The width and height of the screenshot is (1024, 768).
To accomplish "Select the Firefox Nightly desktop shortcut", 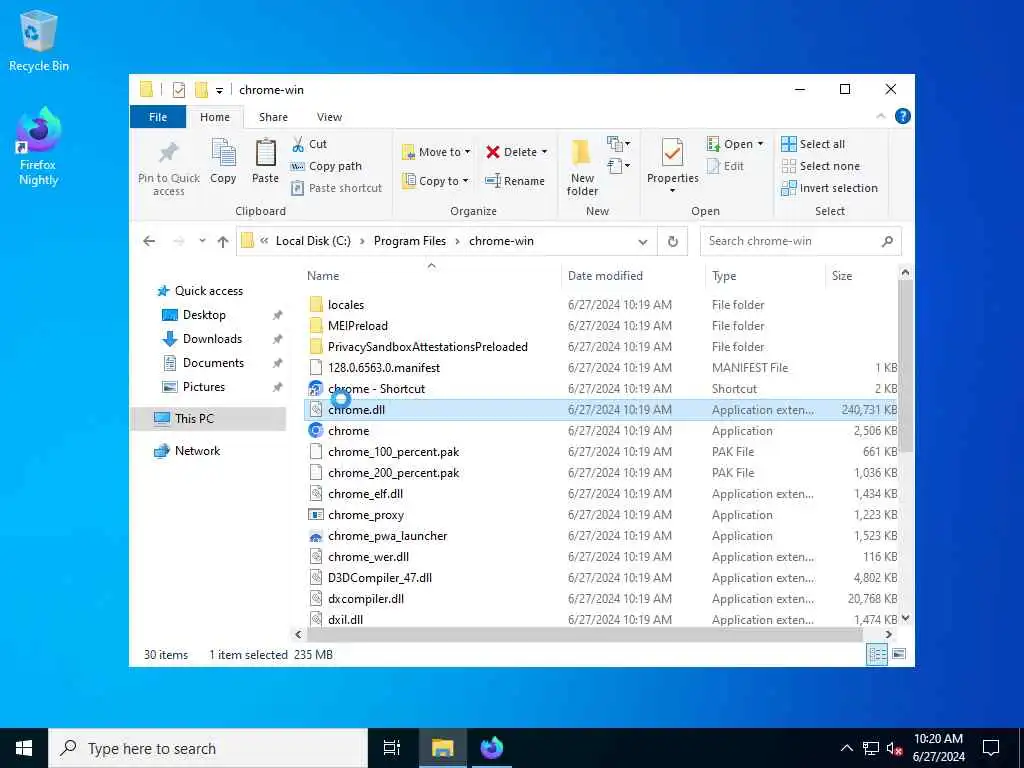I will (x=39, y=147).
